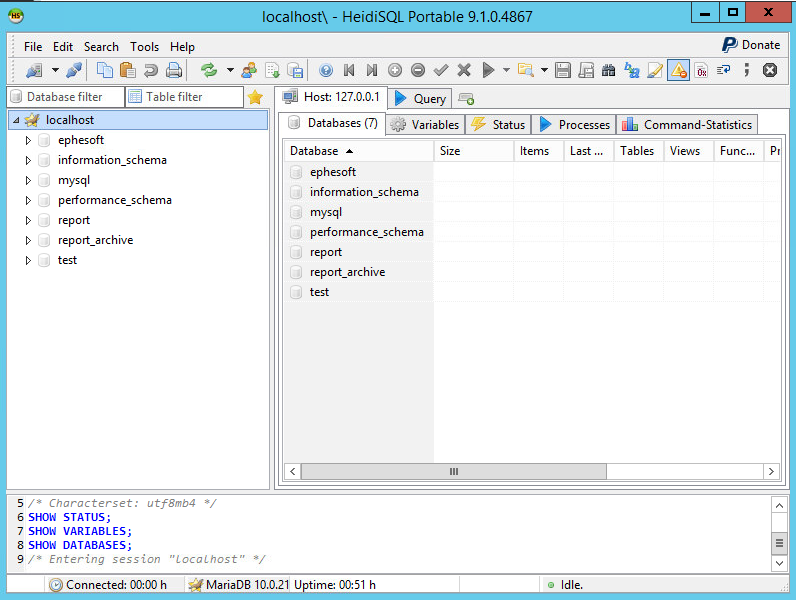Click the Copy toolbar icon
Screen dimensions: 796x600
click(x=105, y=70)
